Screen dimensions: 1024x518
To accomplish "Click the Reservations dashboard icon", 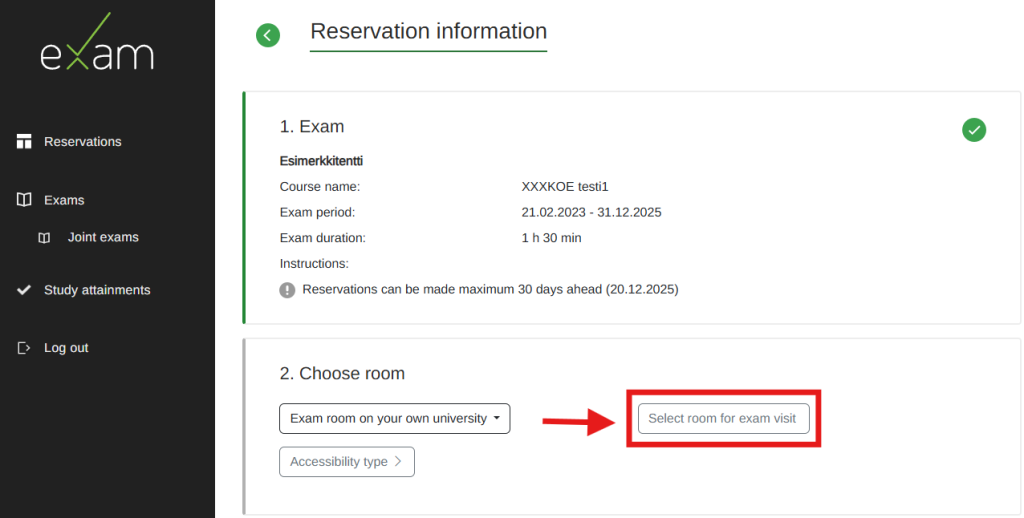I will tap(25, 141).
